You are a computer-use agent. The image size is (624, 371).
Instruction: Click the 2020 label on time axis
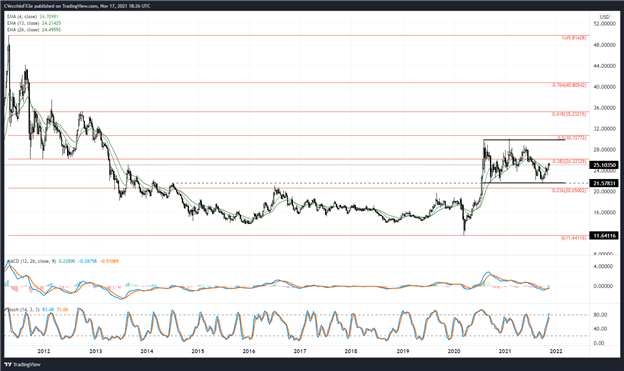tap(454, 351)
